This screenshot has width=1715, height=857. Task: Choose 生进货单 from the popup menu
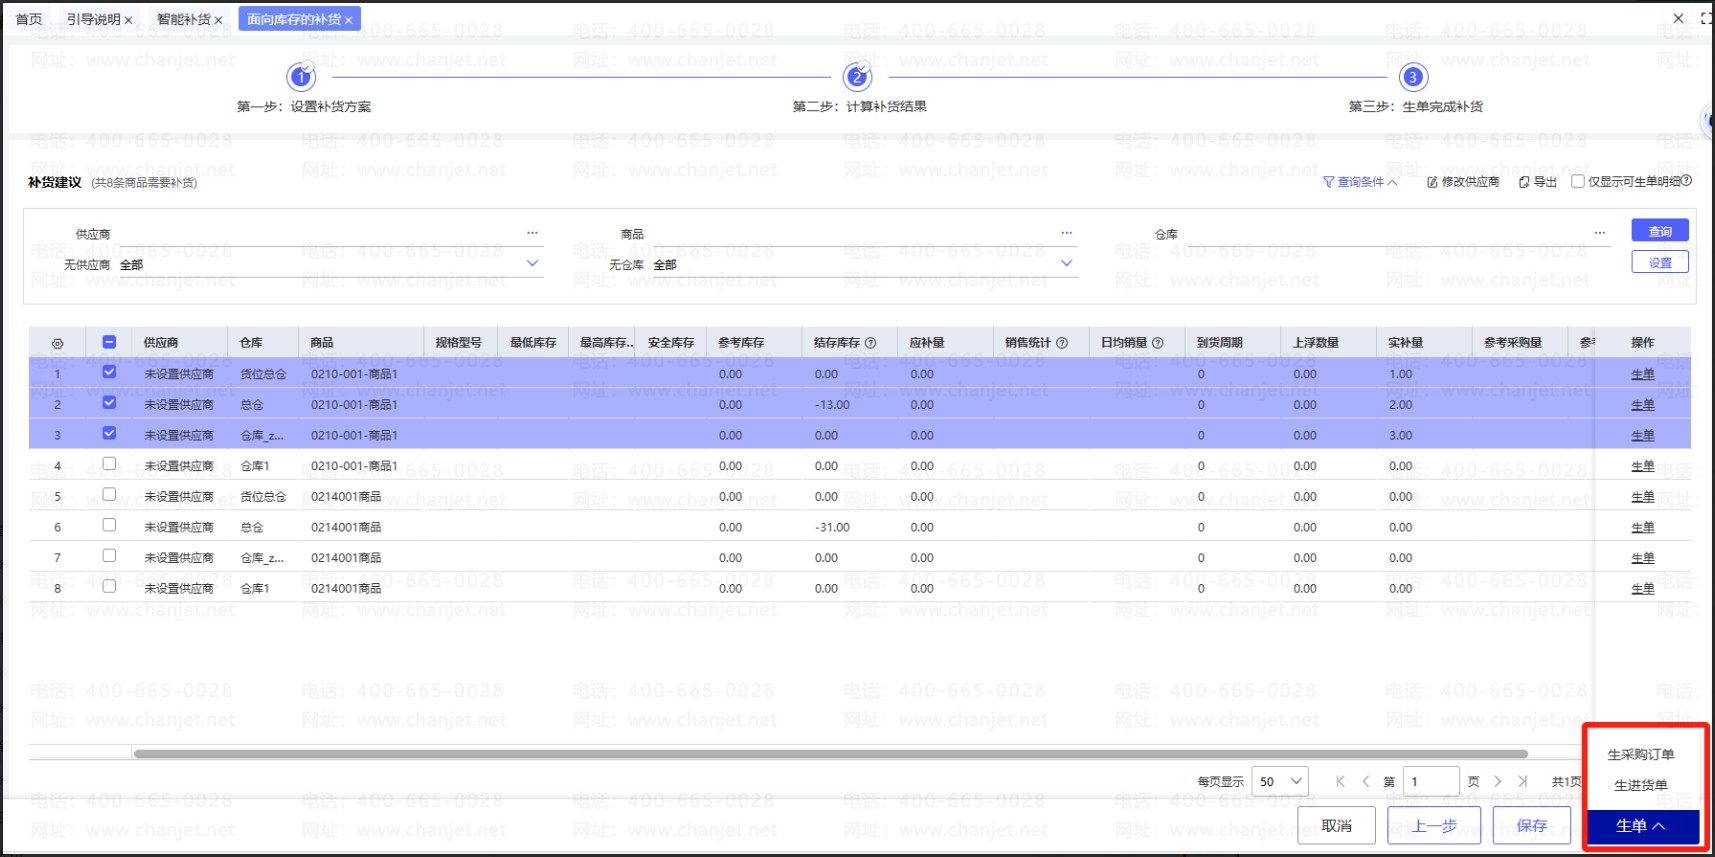pyautogui.click(x=1641, y=785)
